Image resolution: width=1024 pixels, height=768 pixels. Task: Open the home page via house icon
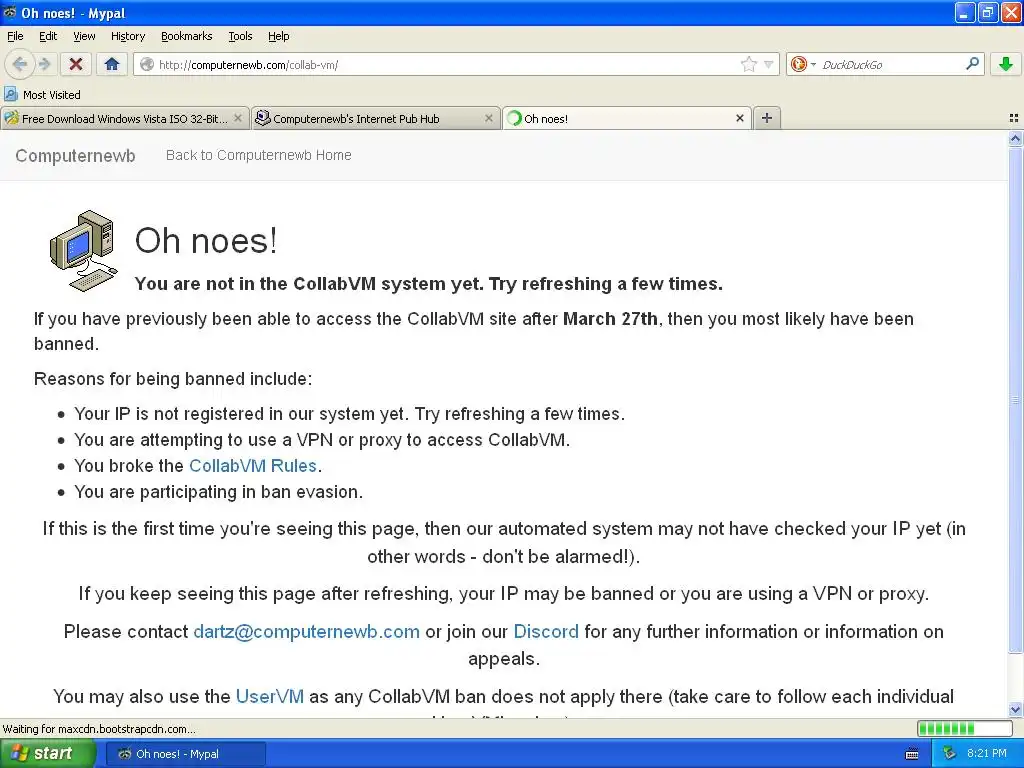112,64
